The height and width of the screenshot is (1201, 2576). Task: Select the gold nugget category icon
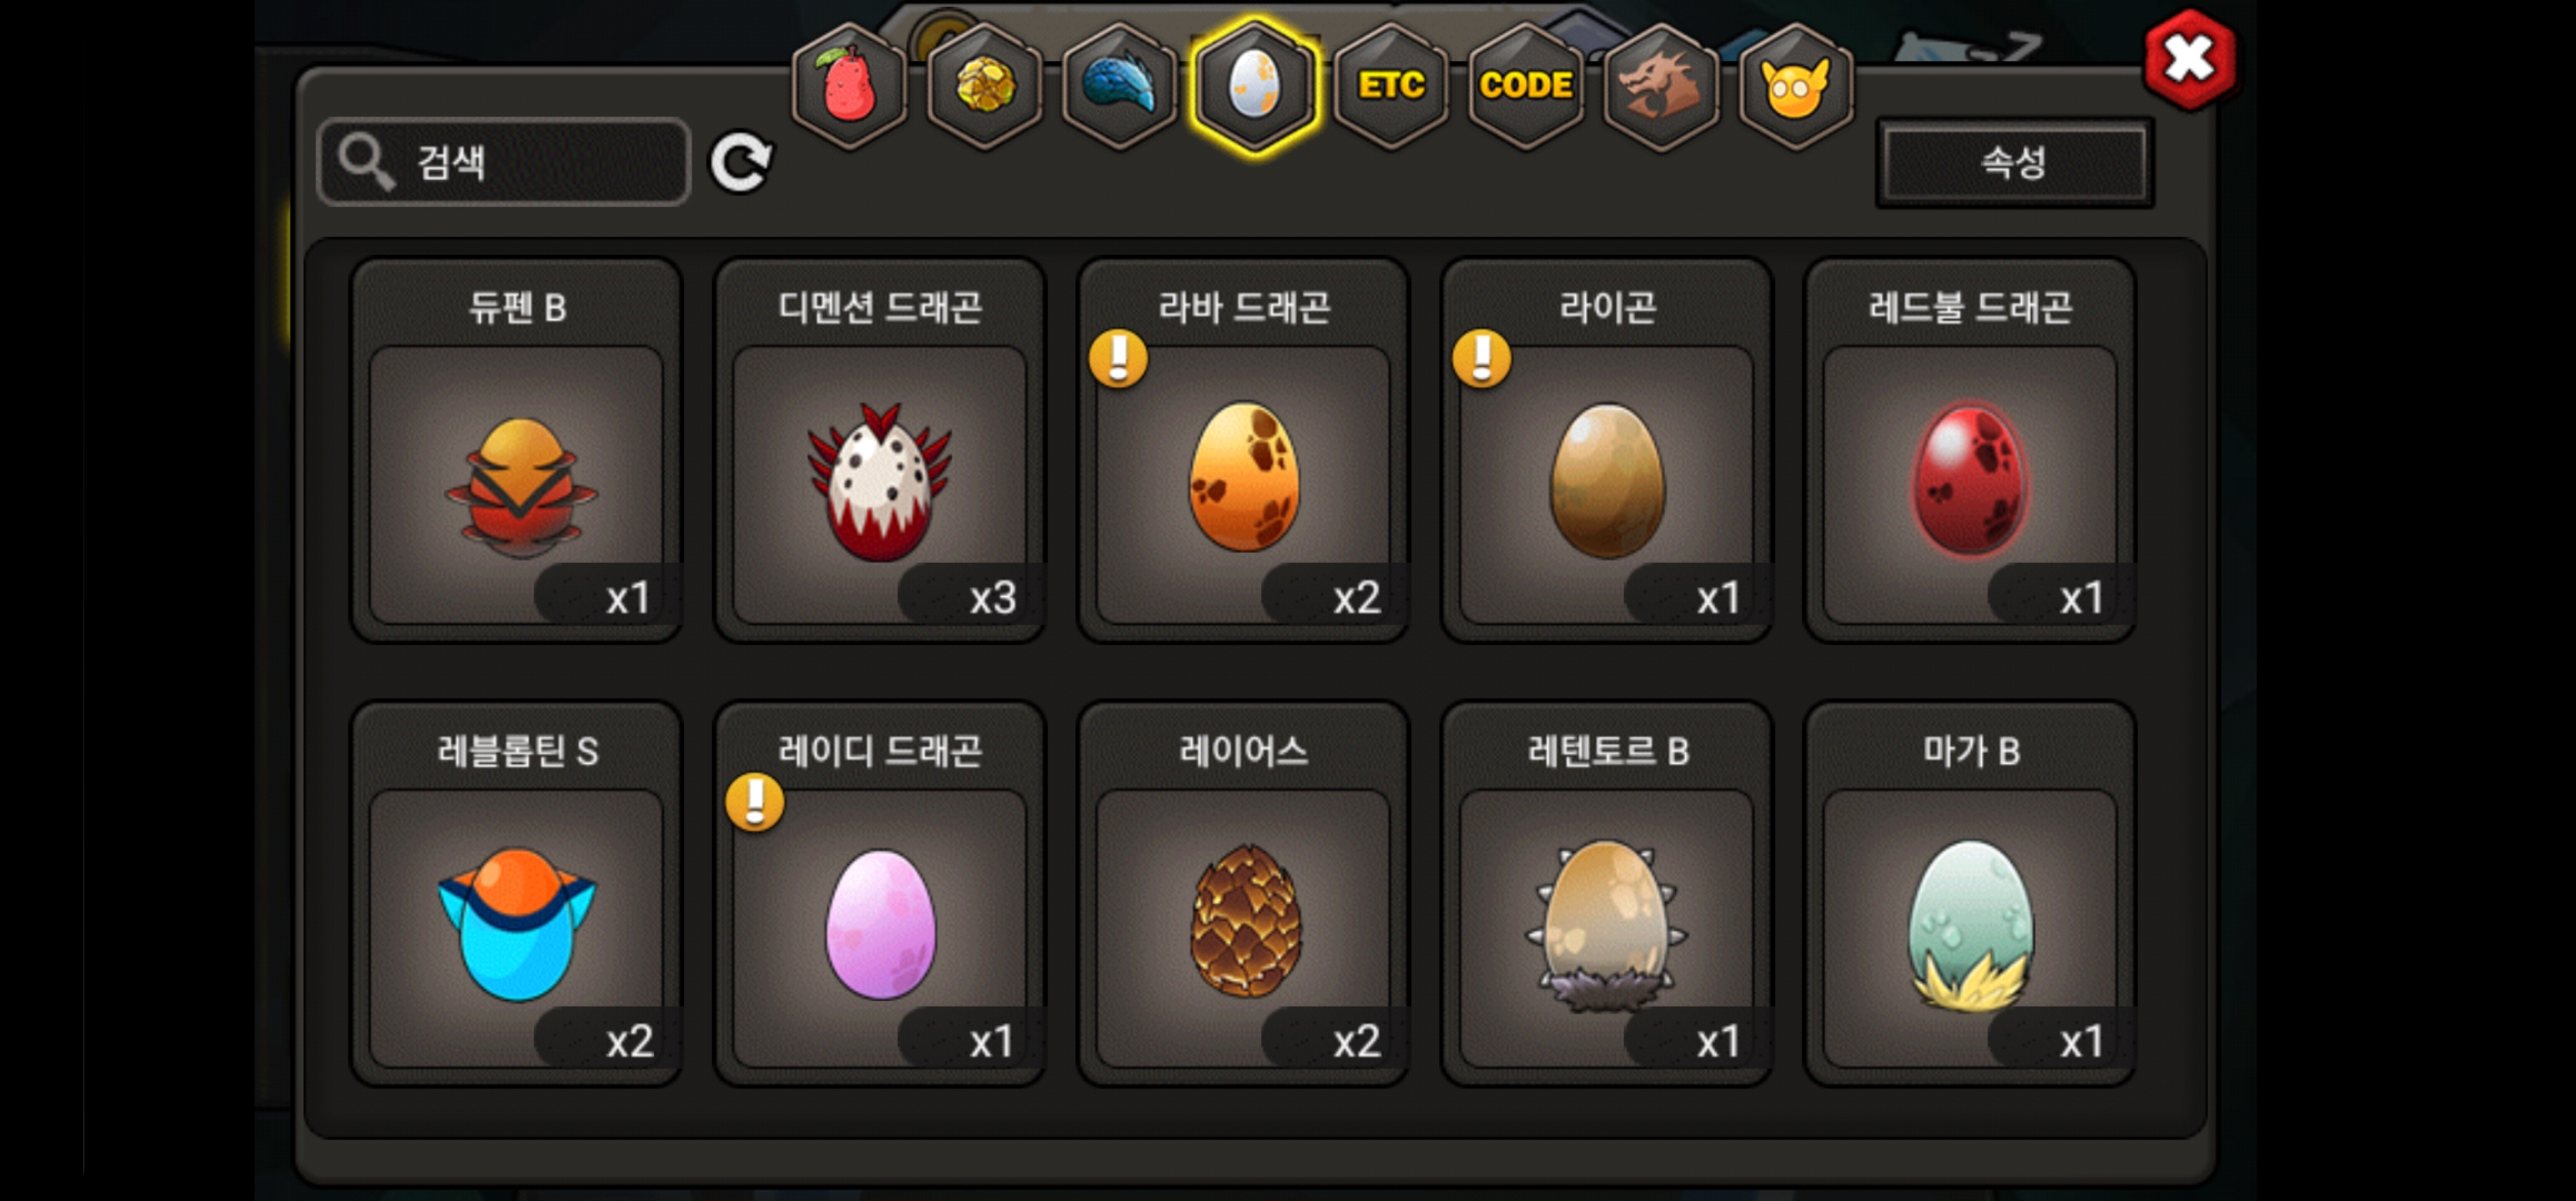(x=984, y=86)
